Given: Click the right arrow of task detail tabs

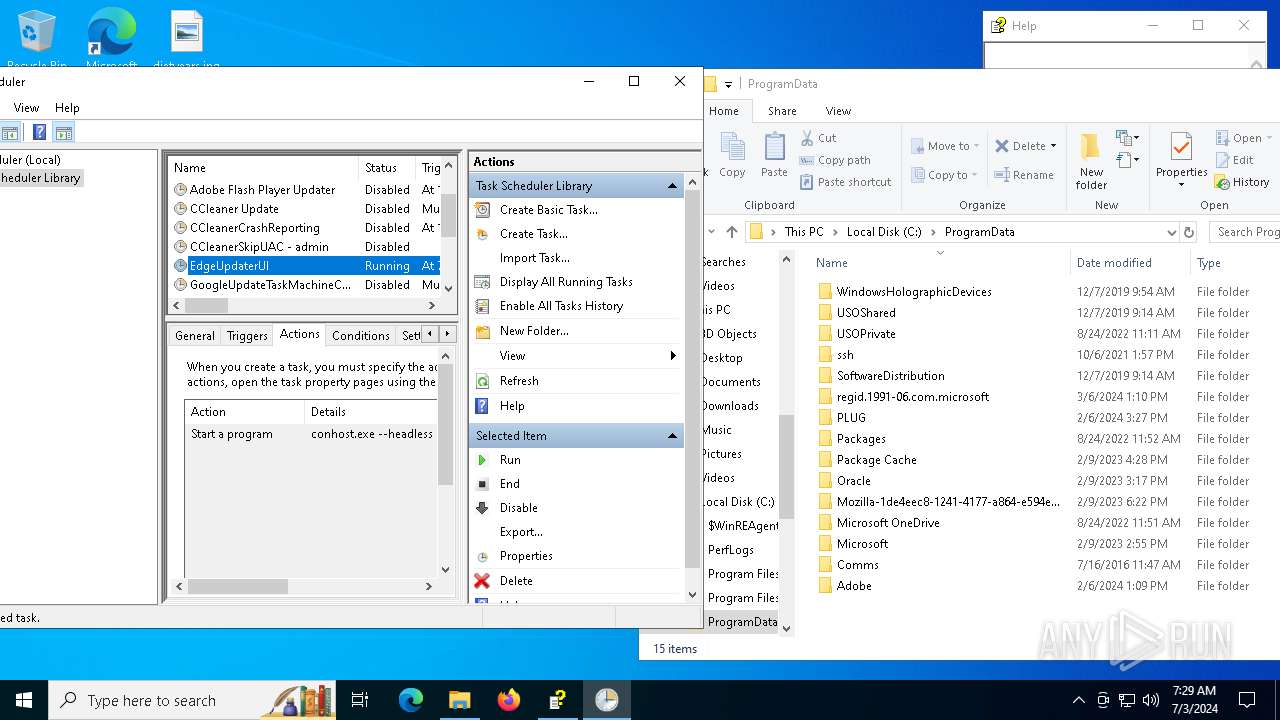Looking at the screenshot, I should [x=447, y=334].
